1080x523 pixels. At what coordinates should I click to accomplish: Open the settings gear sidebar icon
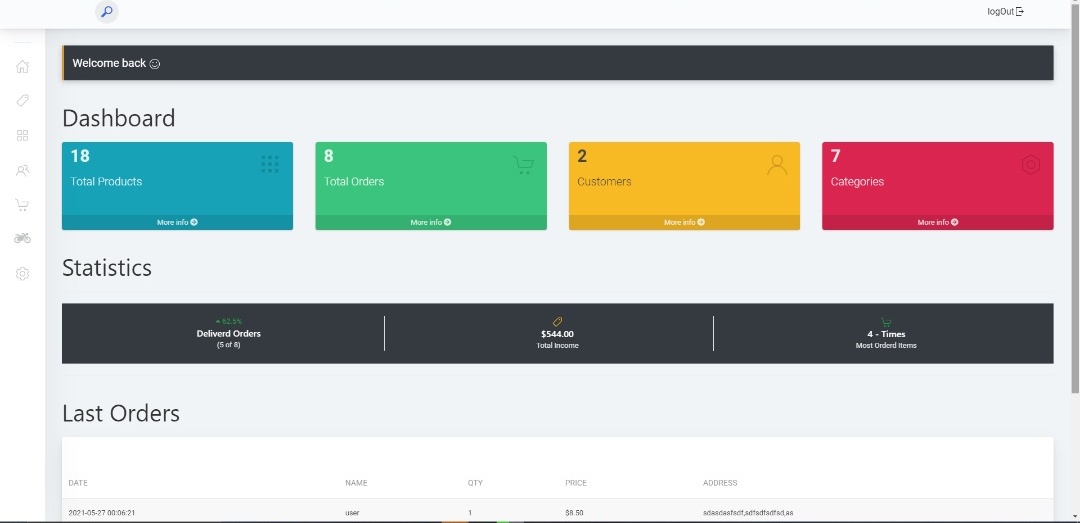click(22, 274)
